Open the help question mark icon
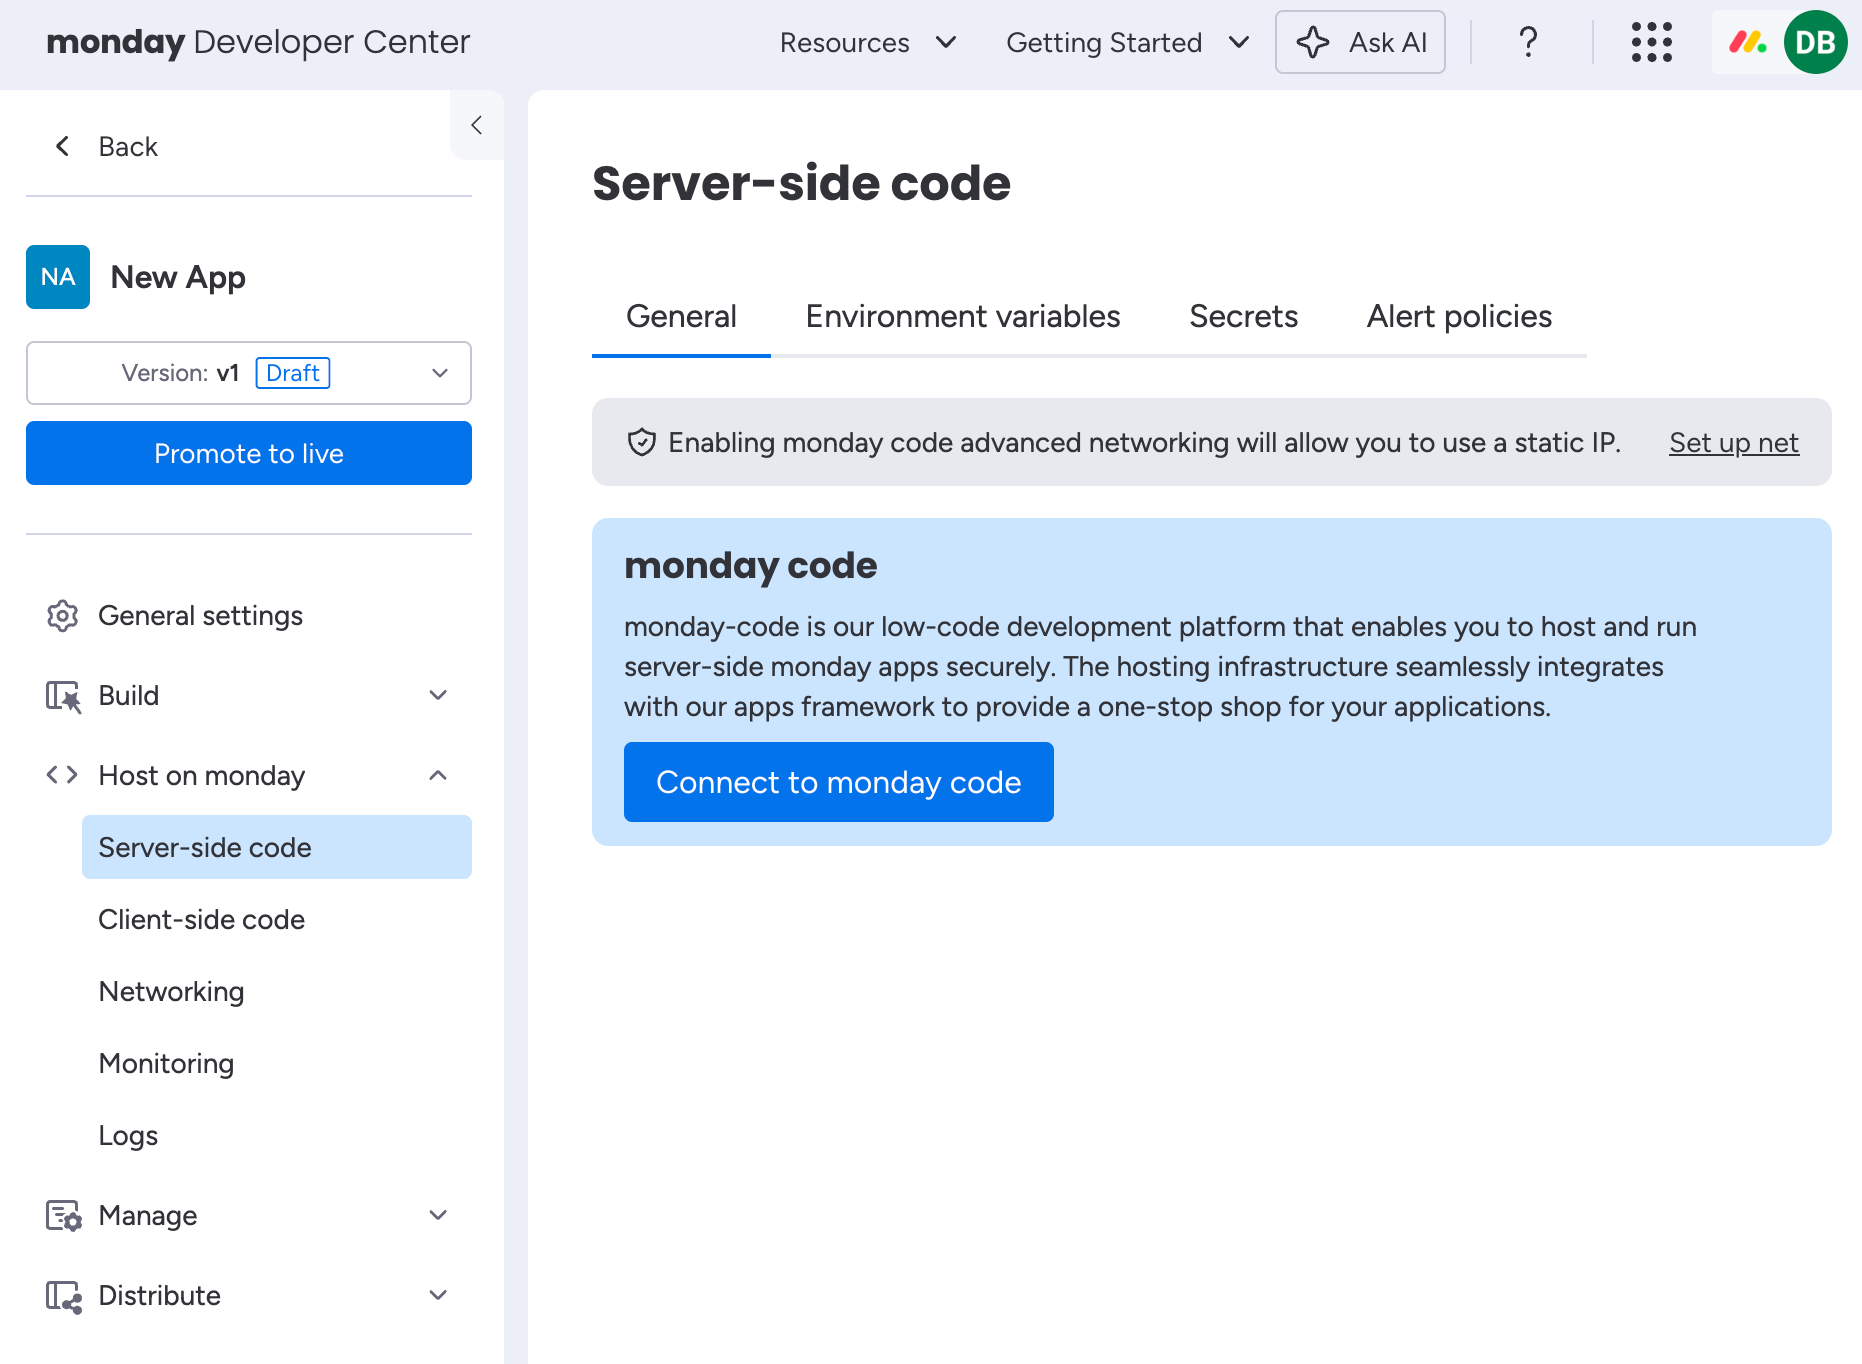This screenshot has height=1364, width=1862. [x=1528, y=42]
